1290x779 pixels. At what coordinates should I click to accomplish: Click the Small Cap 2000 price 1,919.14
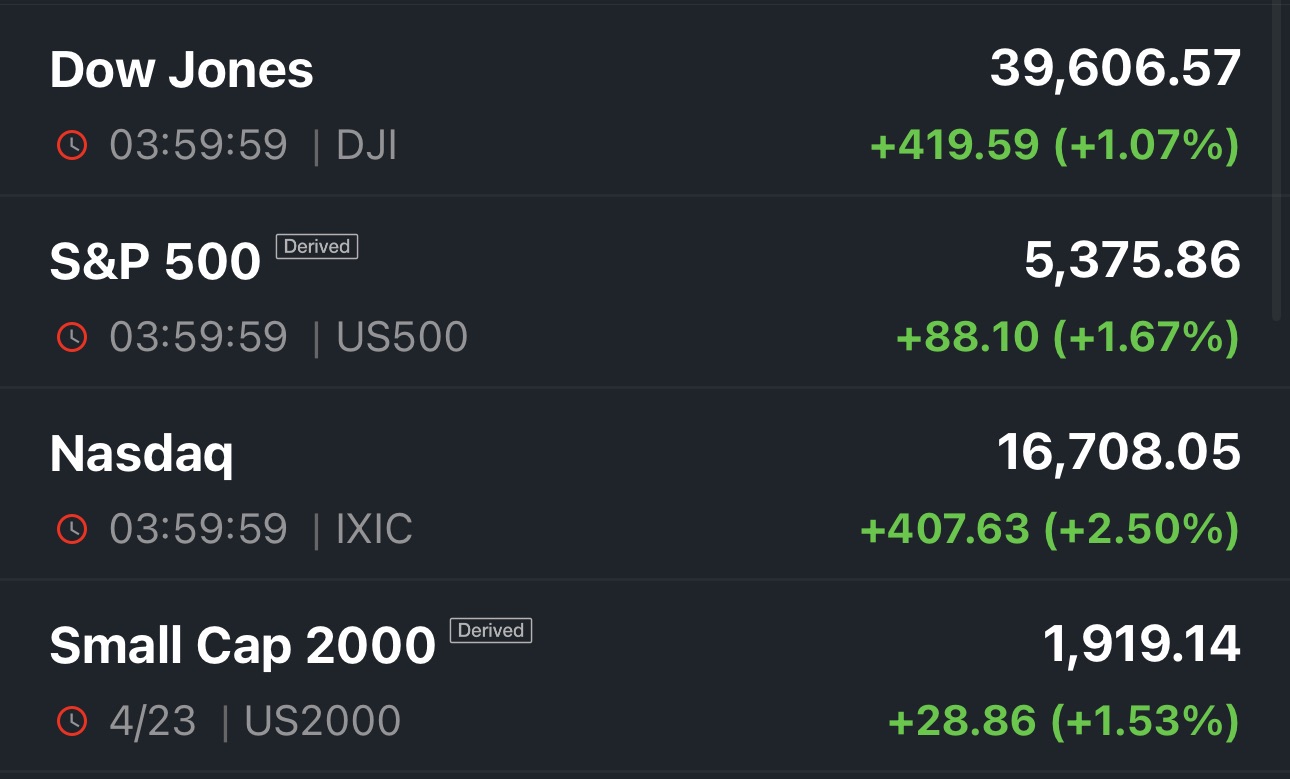click(x=1141, y=644)
